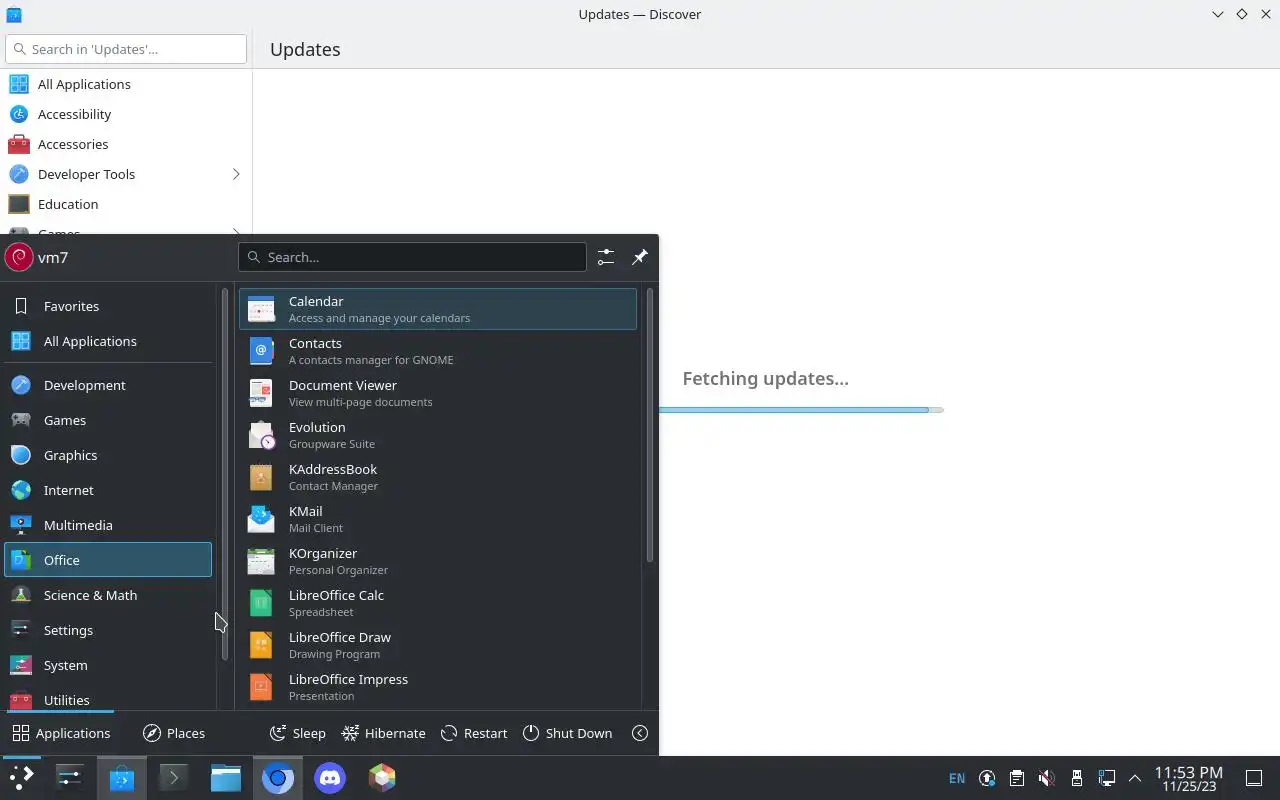Select the Development category
Viewport: 1280px width, 800px height.
coord(108,385)
